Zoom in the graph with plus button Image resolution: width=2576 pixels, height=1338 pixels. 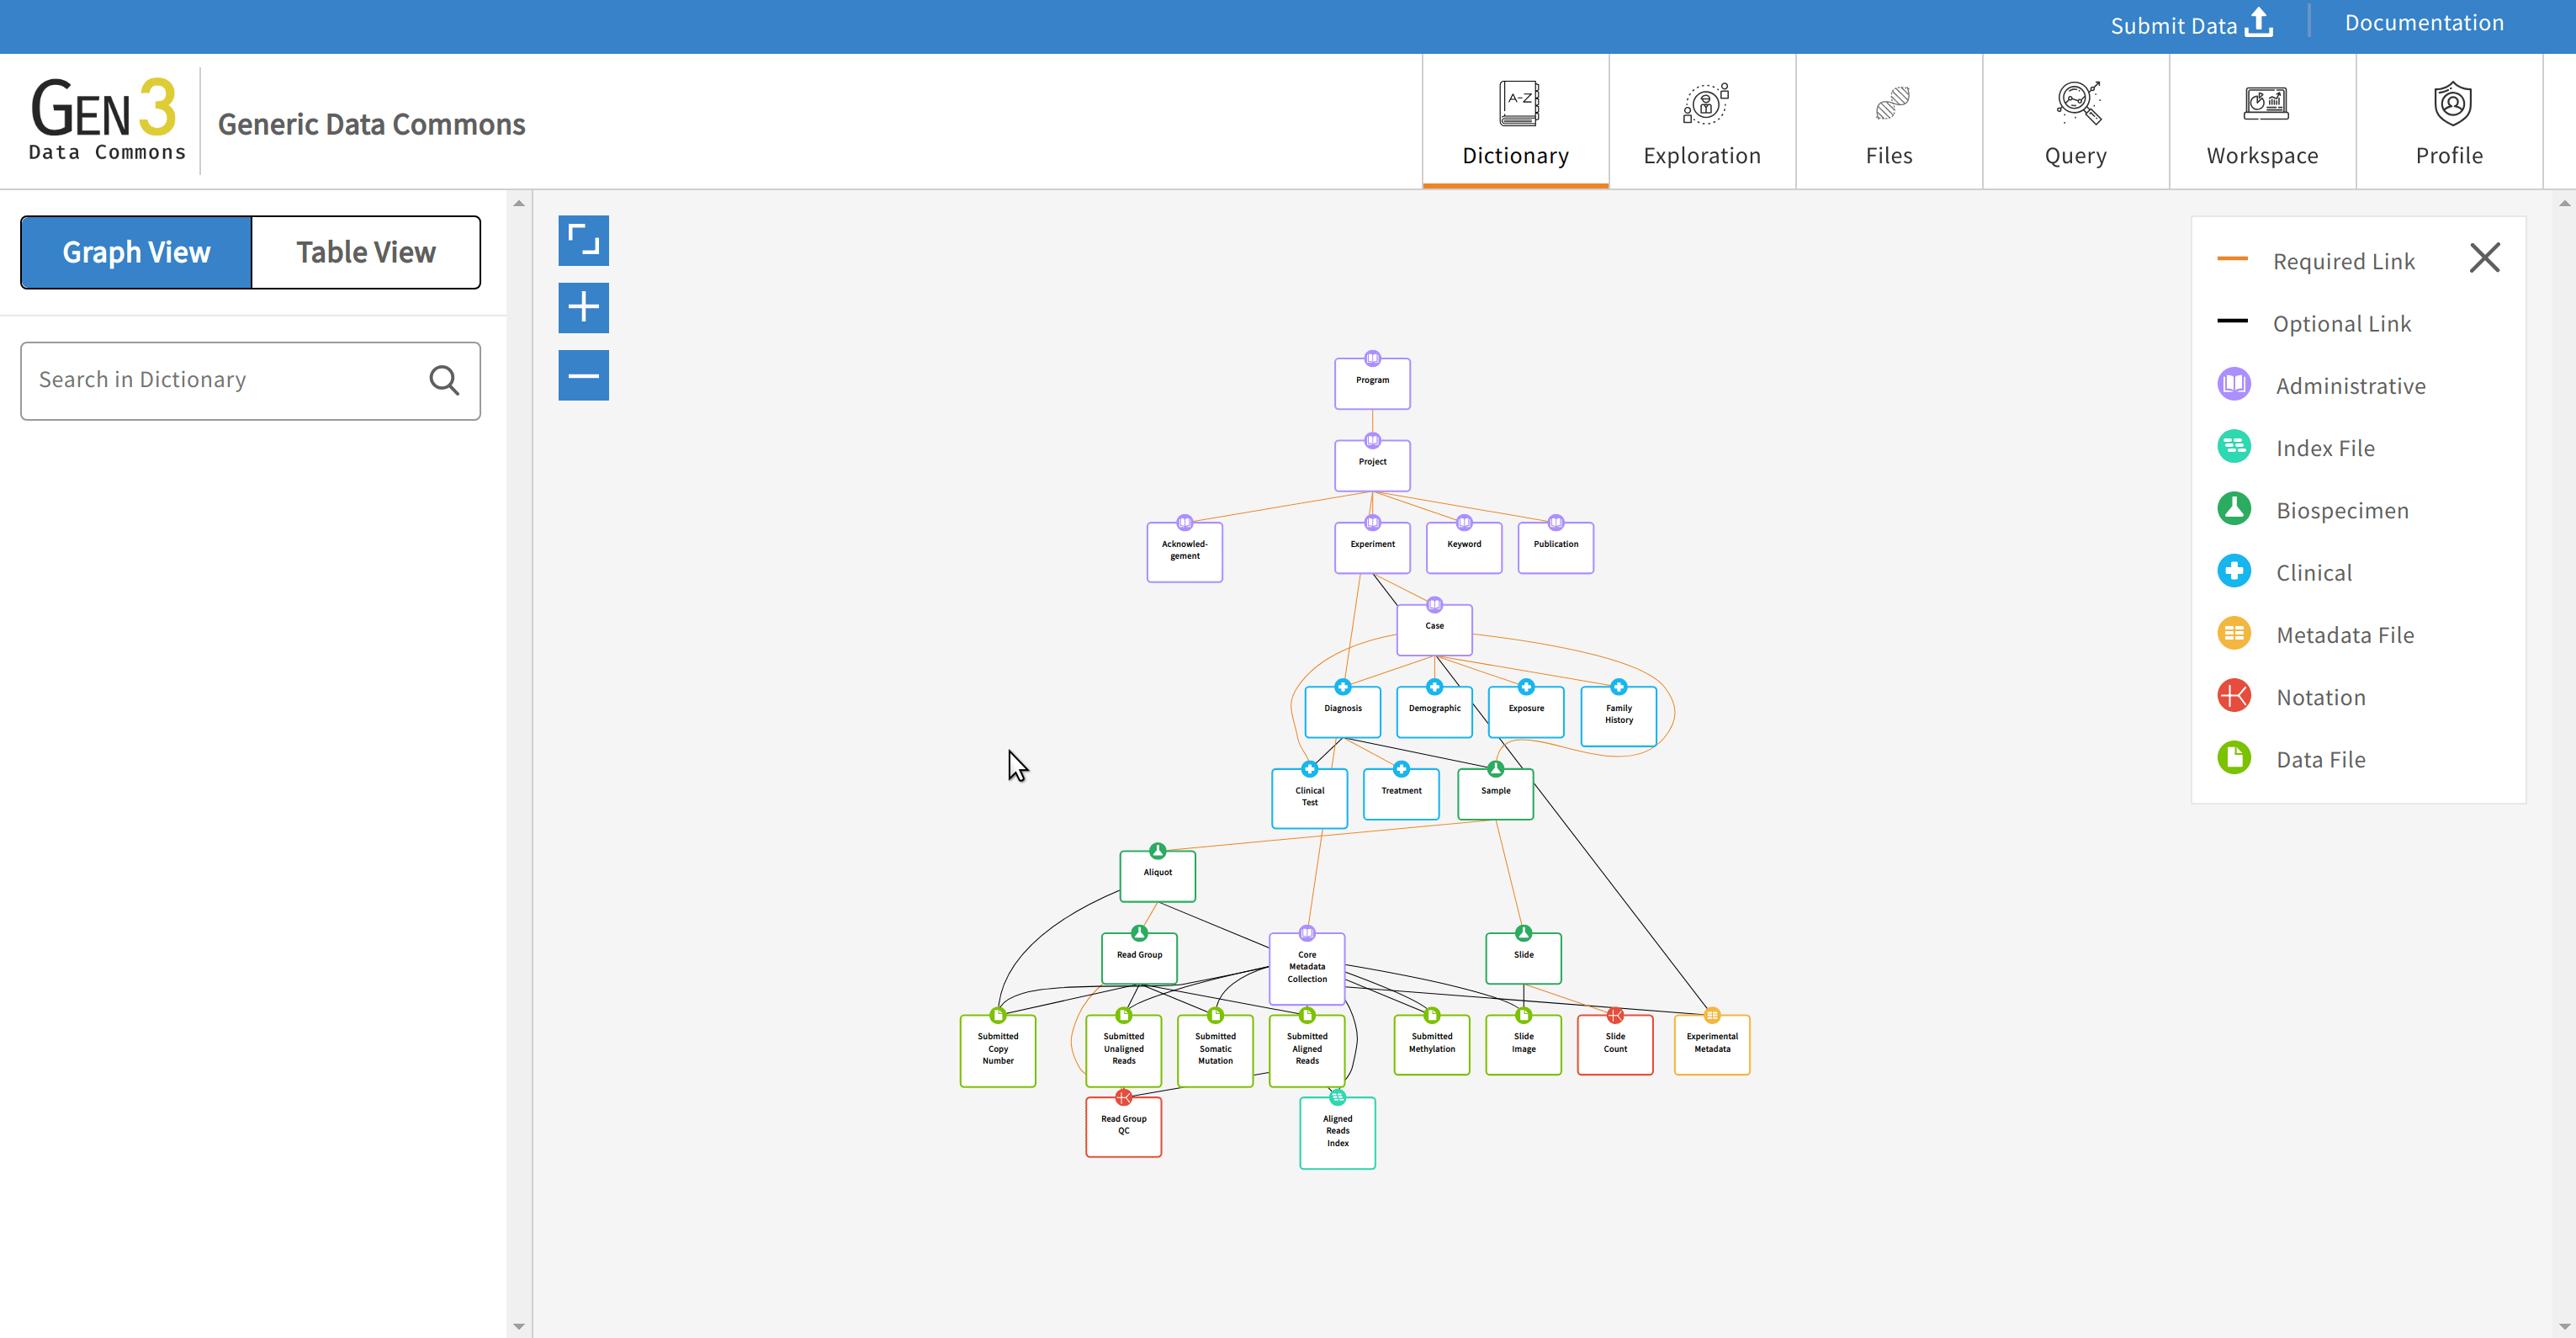[583, 307]
